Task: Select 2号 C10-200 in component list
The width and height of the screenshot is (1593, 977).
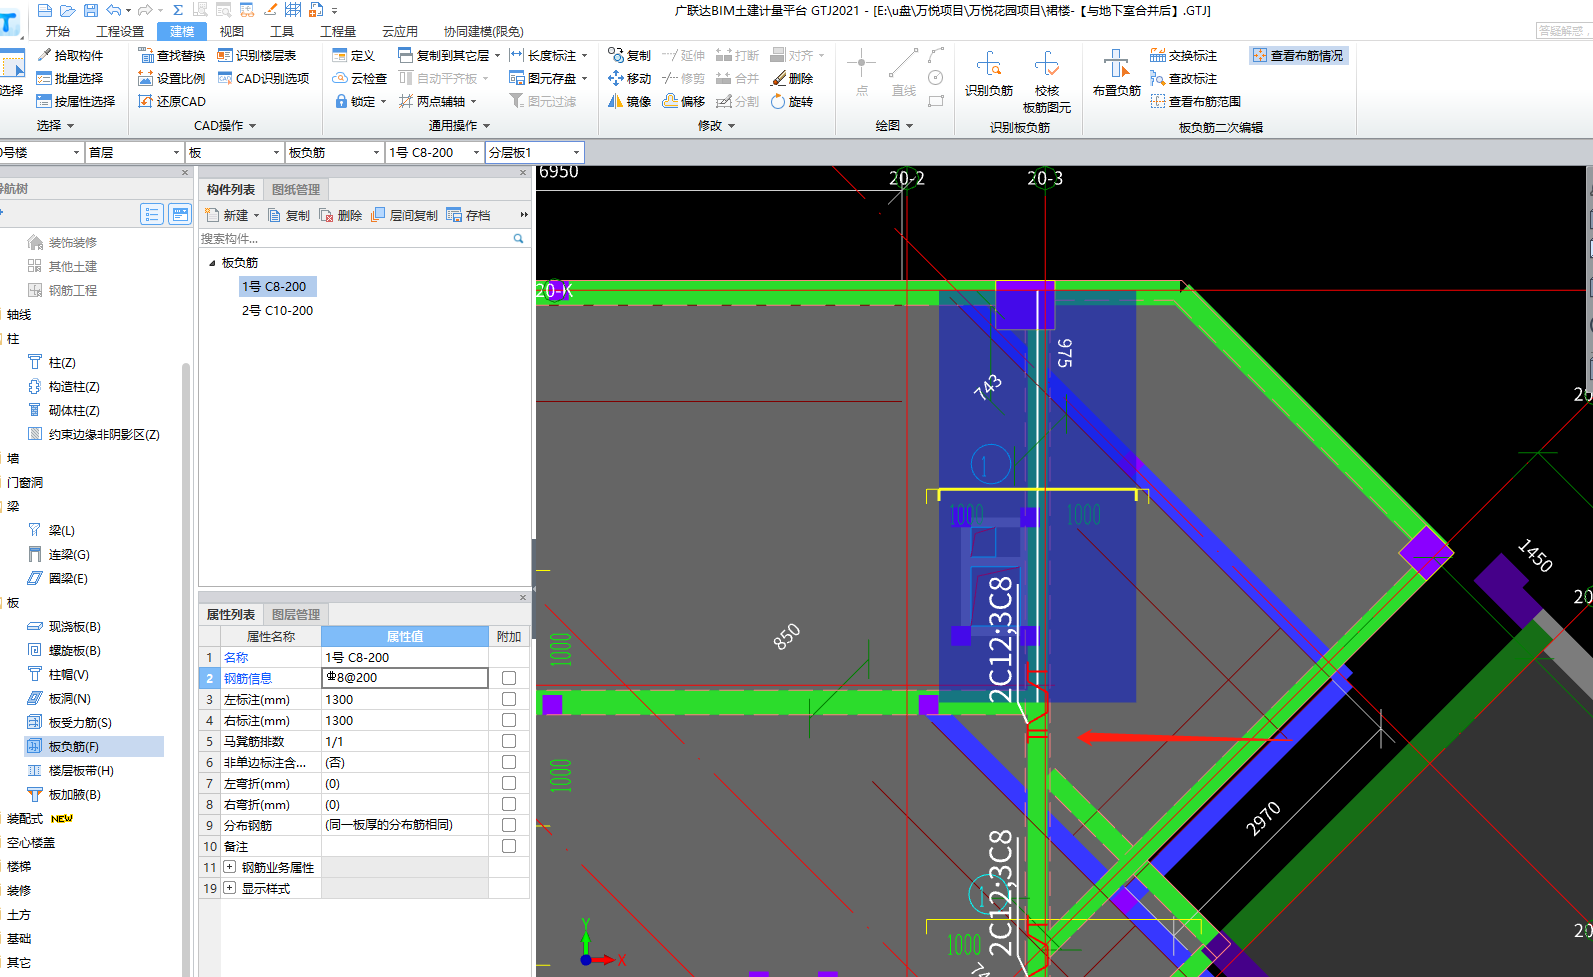Action: (277, 311)
